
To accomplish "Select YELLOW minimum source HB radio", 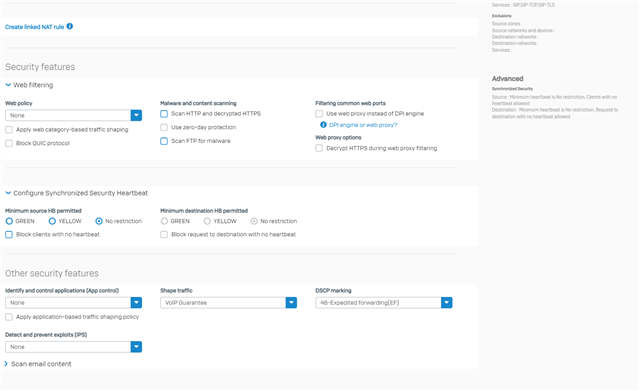I will coord(52,221).
